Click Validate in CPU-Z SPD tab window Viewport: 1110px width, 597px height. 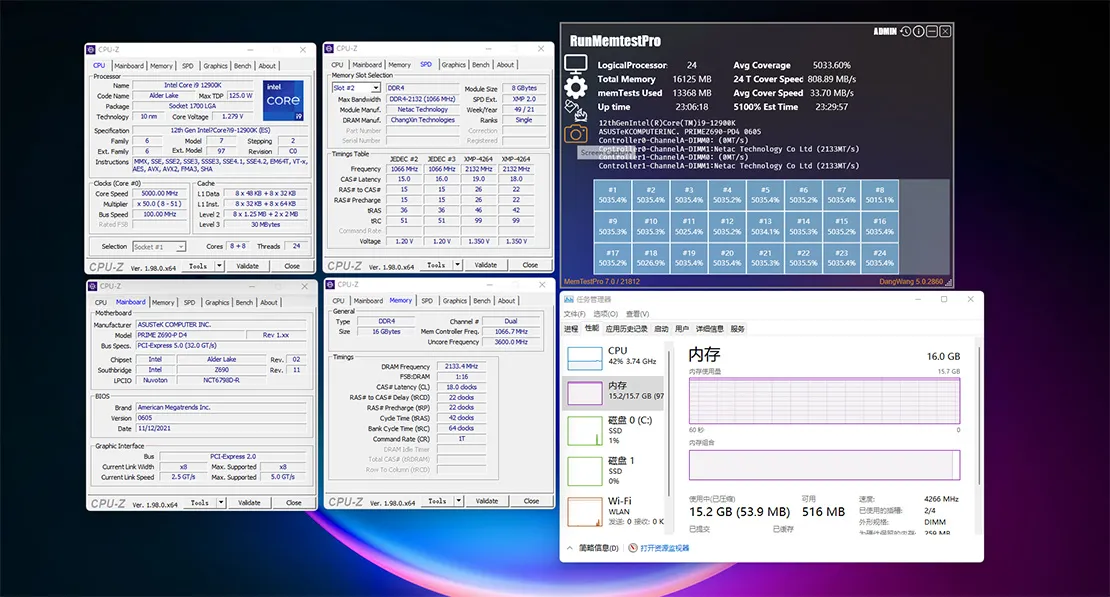[x=485, y=265]
